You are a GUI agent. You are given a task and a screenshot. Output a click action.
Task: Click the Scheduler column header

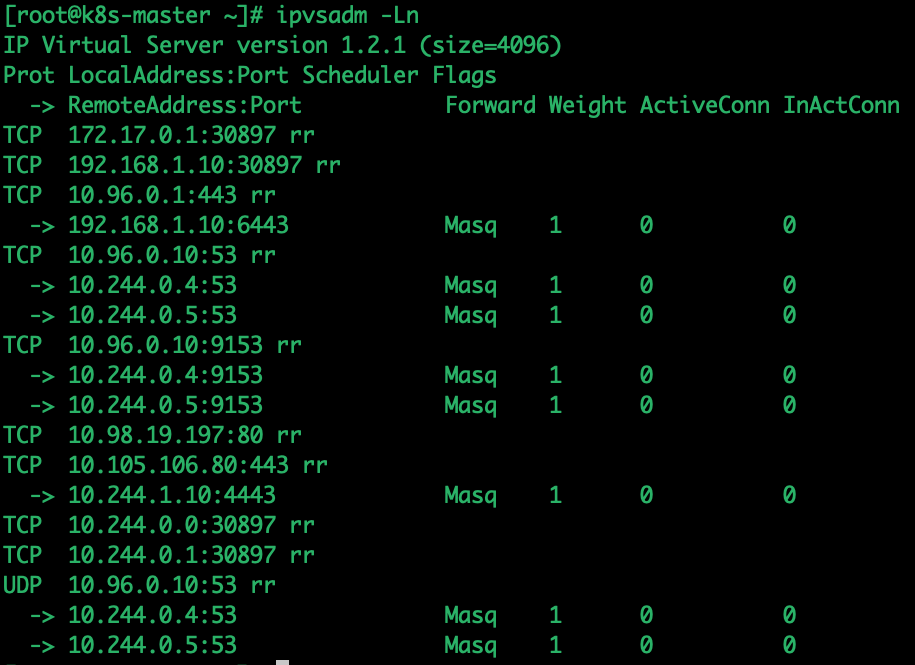point(360,75)
